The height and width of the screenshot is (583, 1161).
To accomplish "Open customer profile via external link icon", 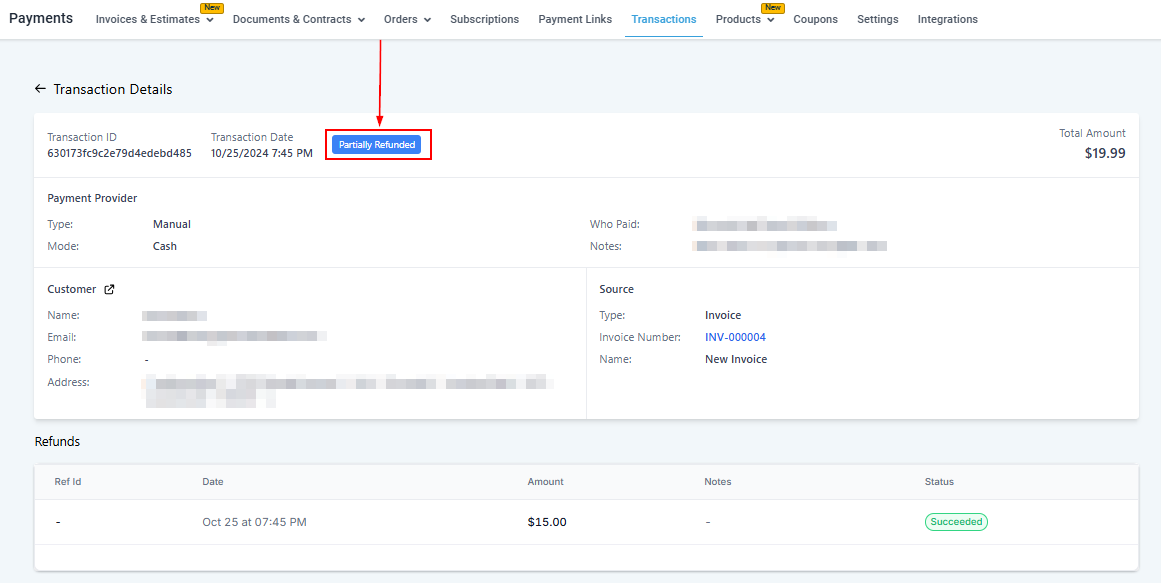I will [110, 290].
